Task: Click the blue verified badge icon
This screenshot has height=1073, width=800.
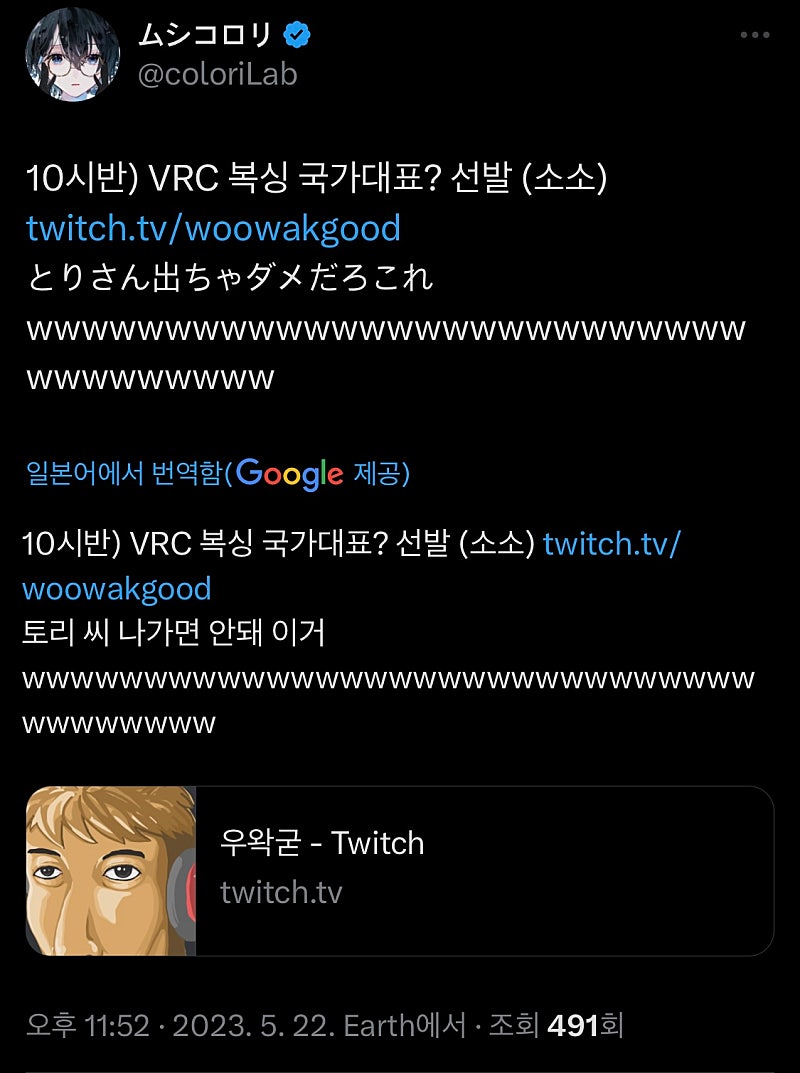Action: pyautogui.click(x=296, y=34)
